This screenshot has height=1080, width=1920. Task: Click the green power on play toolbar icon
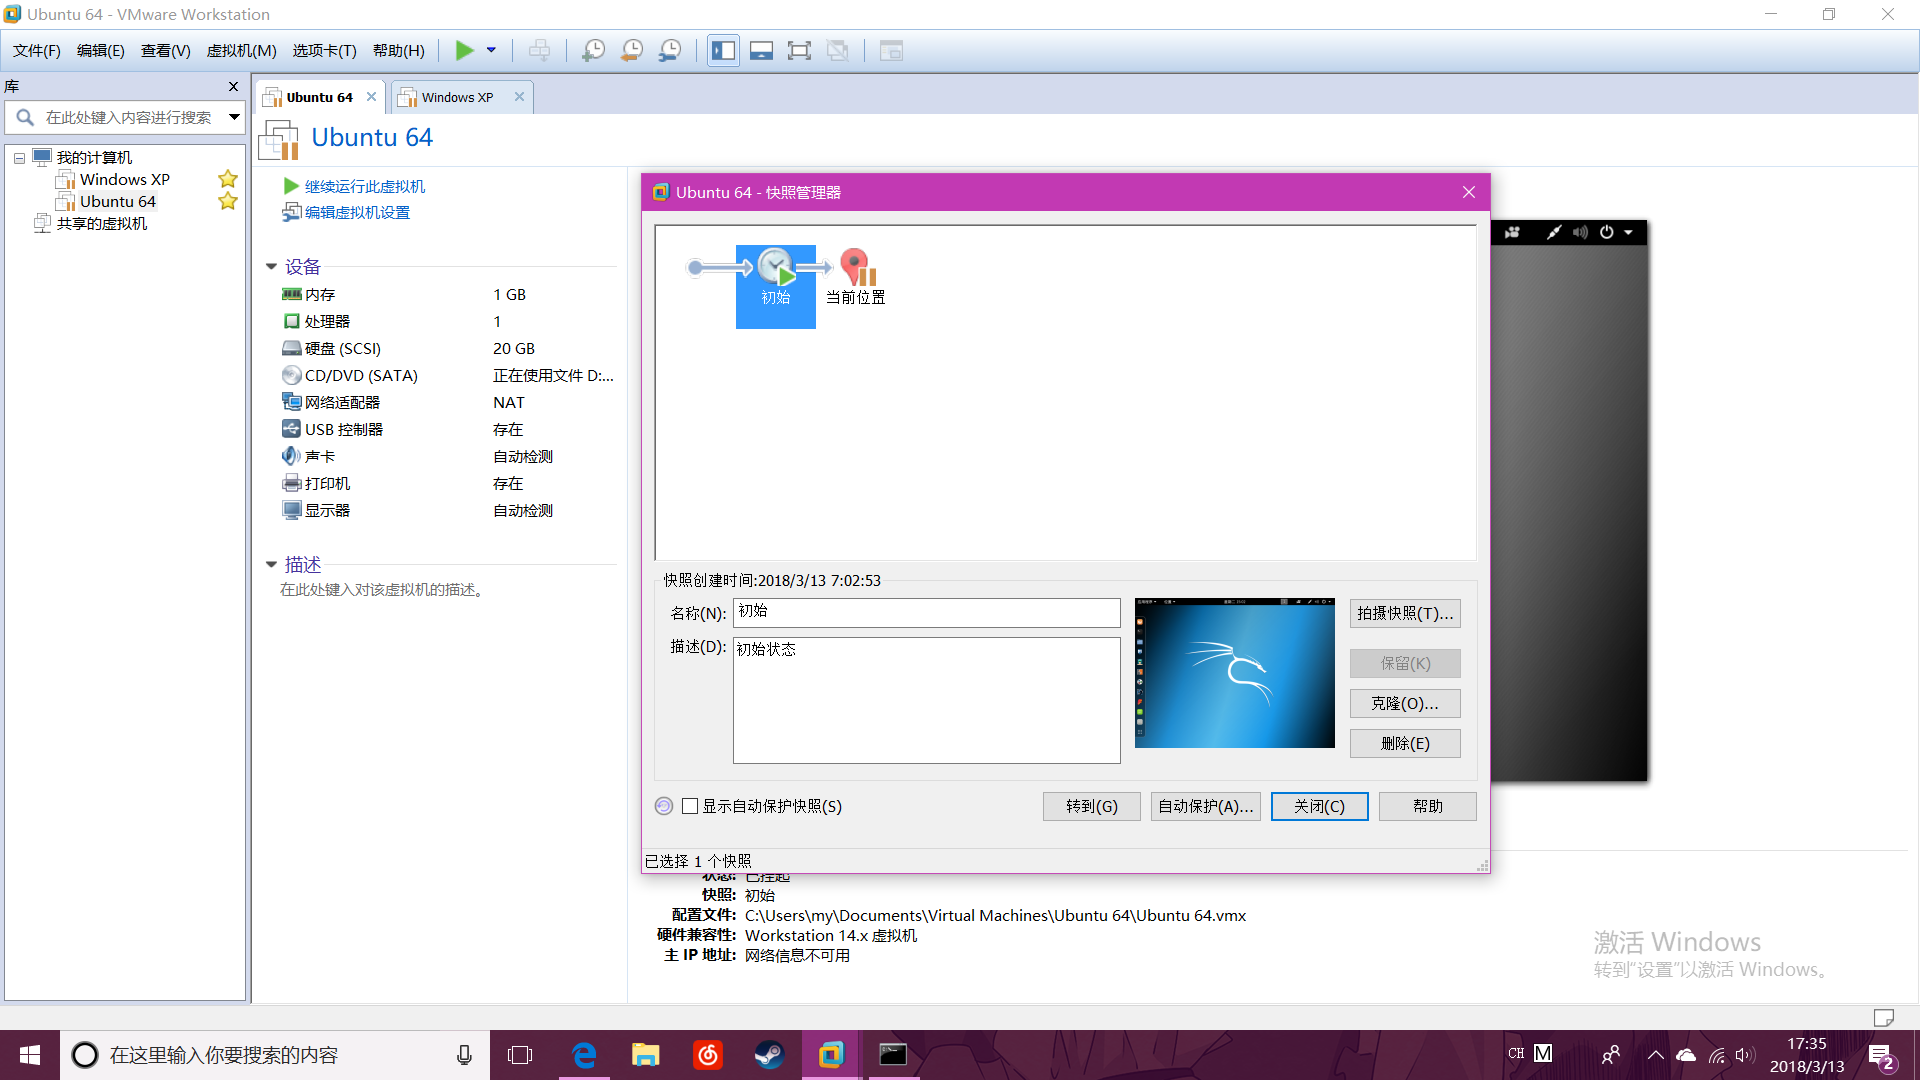(x=464, y=50)
